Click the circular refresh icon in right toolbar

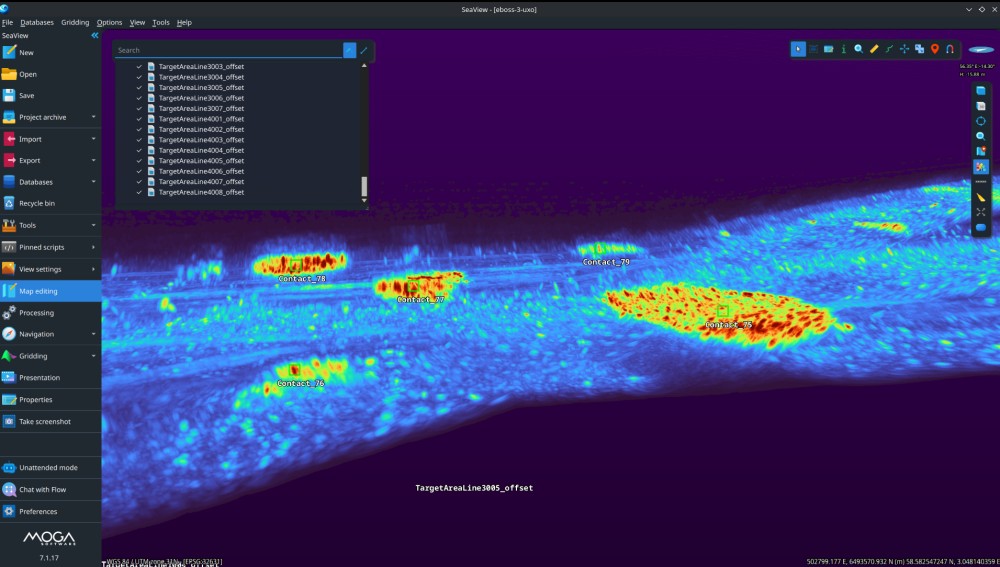[981, 121]
